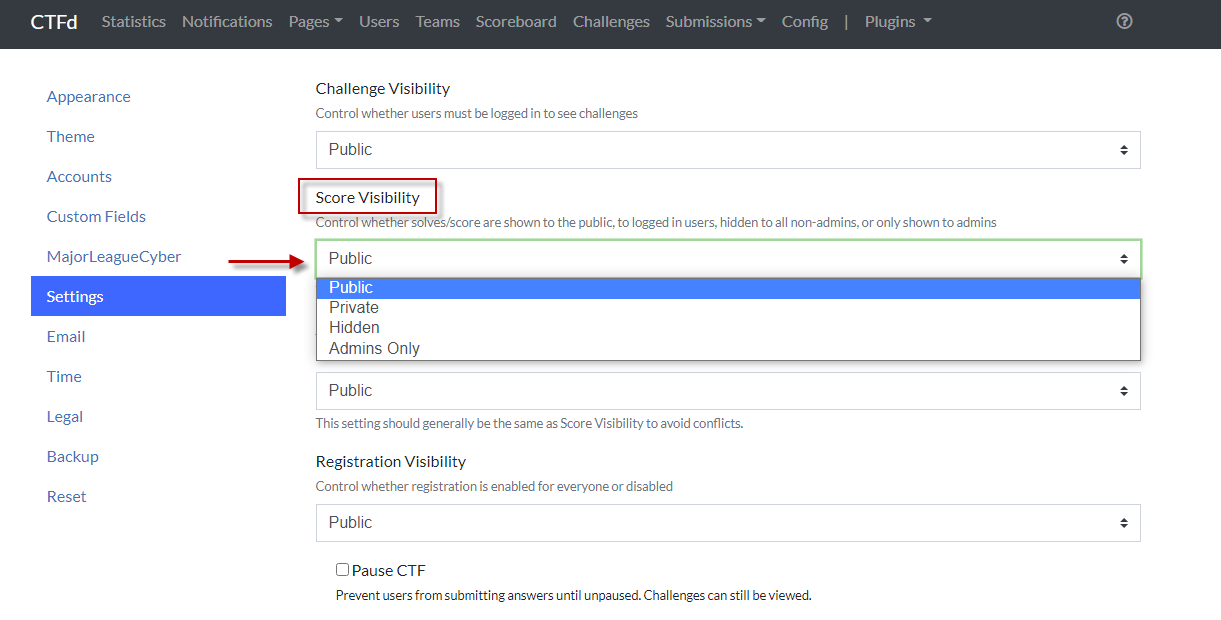This screenshot has height=620, width=1221.
Task: Expand the Pages dropdown menu
Action: point(315,21)
